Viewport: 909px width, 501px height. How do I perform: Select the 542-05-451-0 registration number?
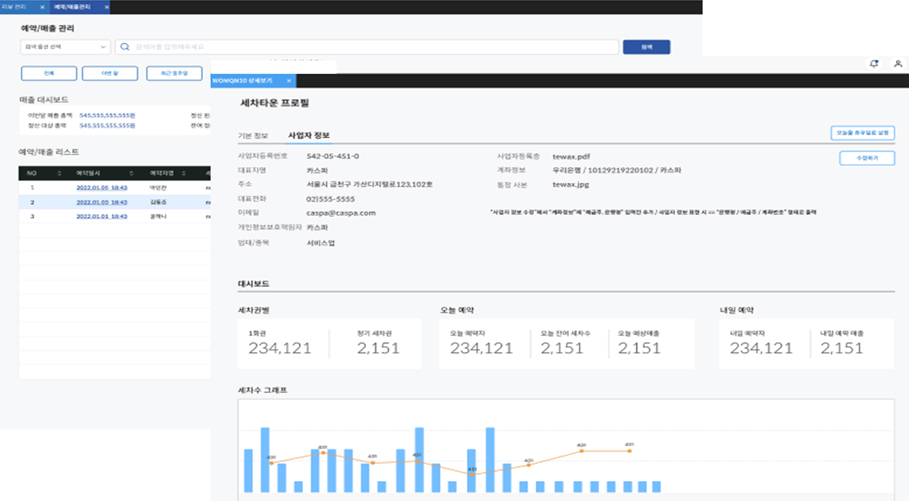333,156
